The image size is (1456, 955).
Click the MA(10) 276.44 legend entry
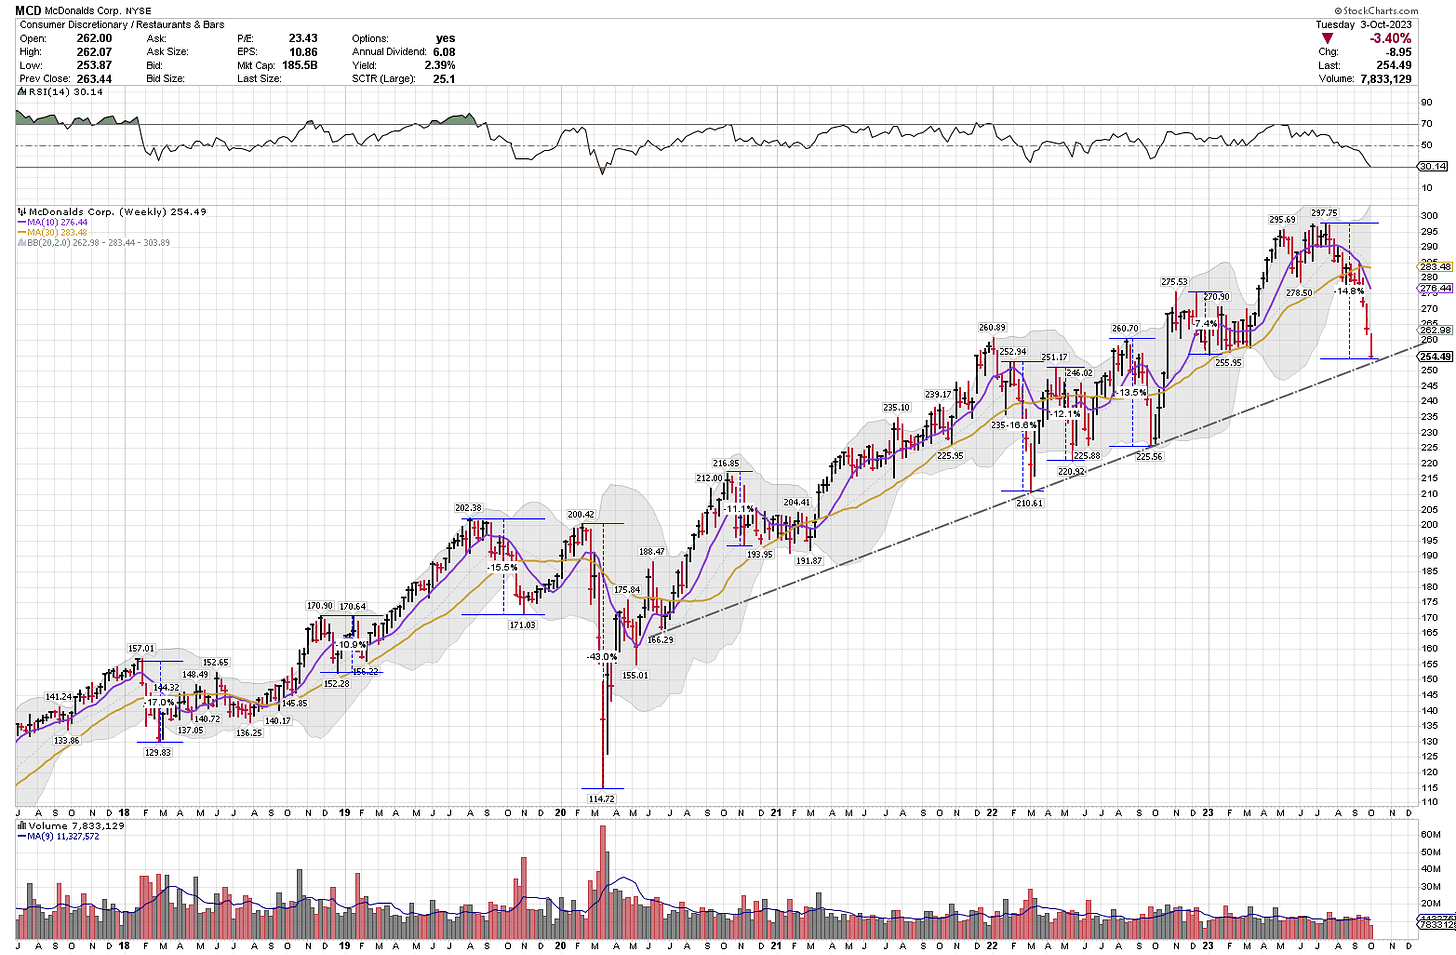(52, 222)
